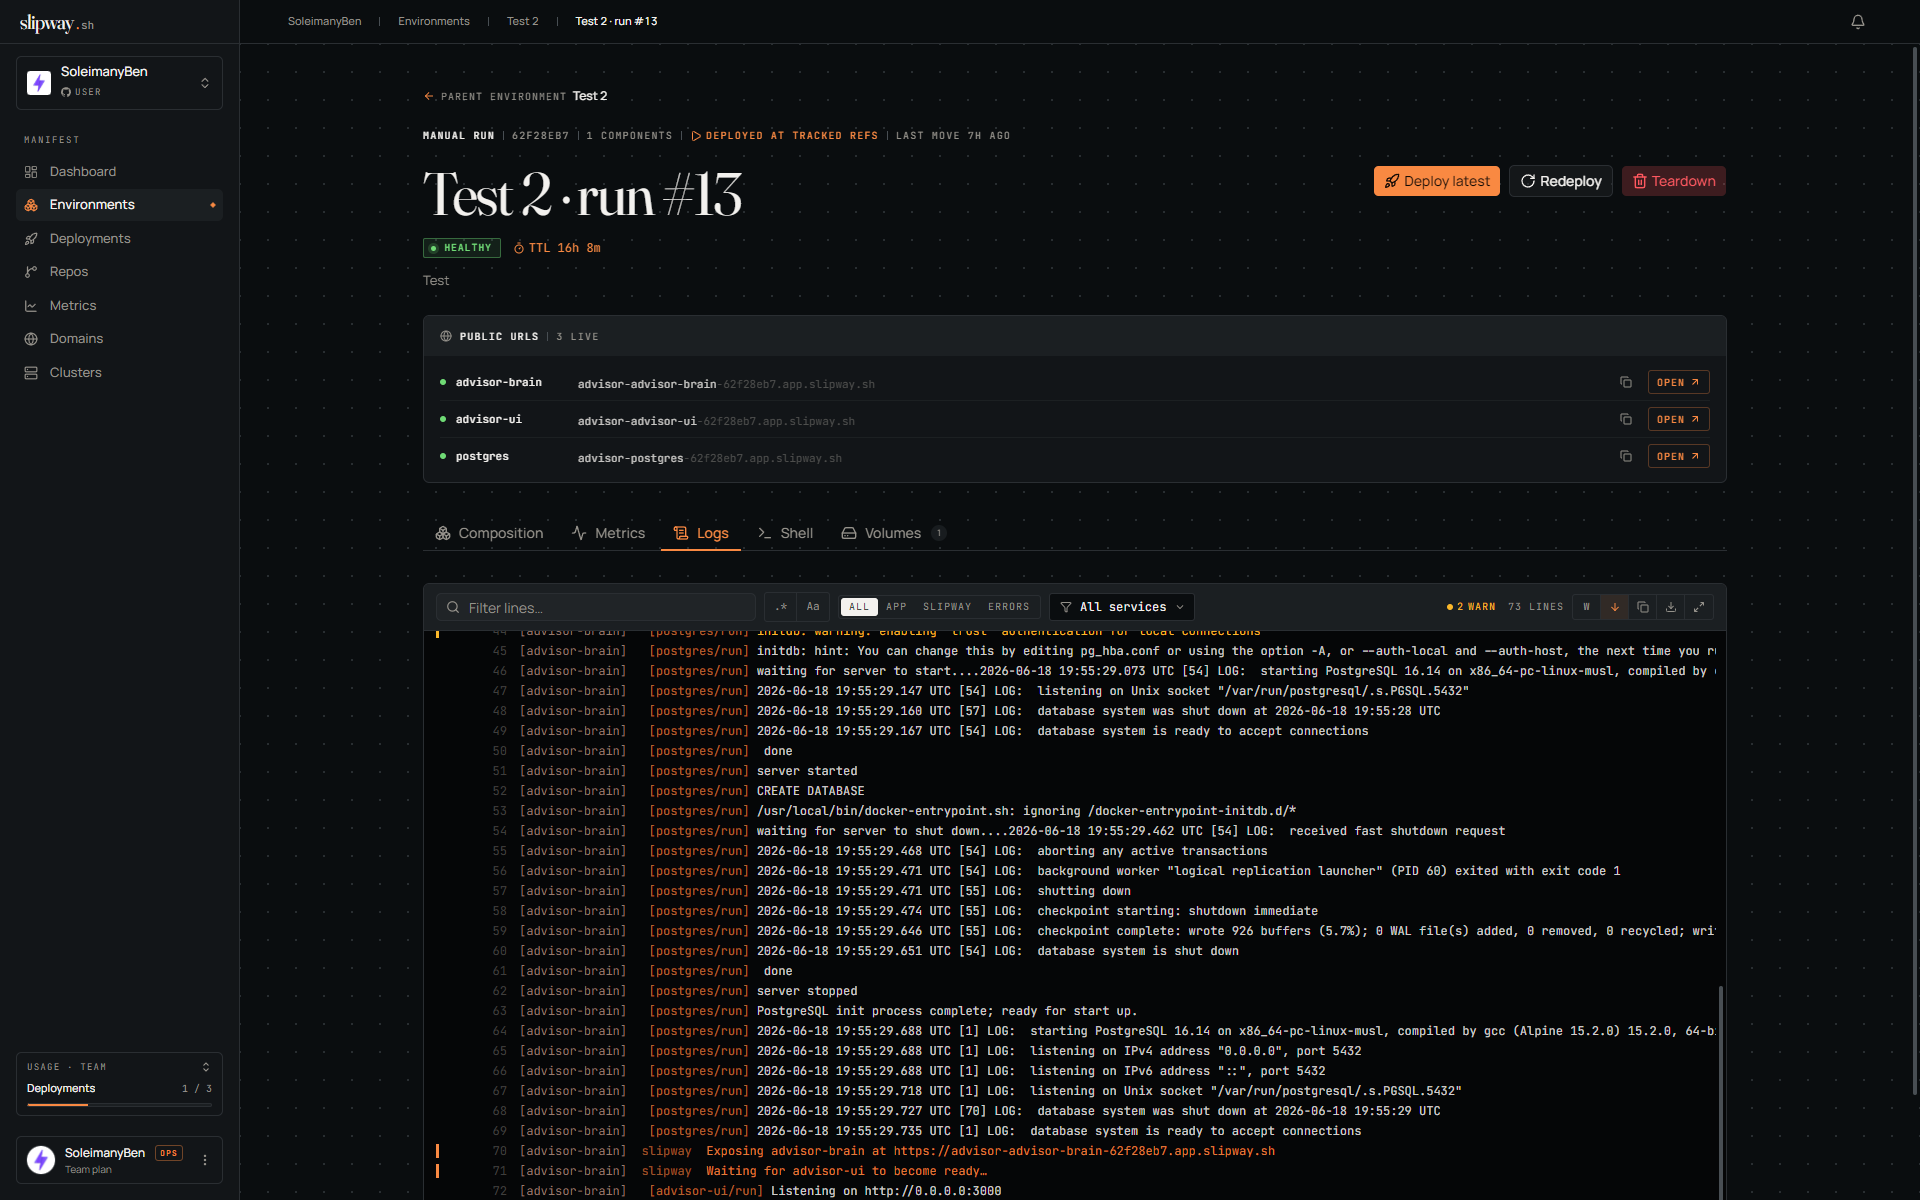Open user options three-dot menu

pyautogui.click(x=205, y=1160)
